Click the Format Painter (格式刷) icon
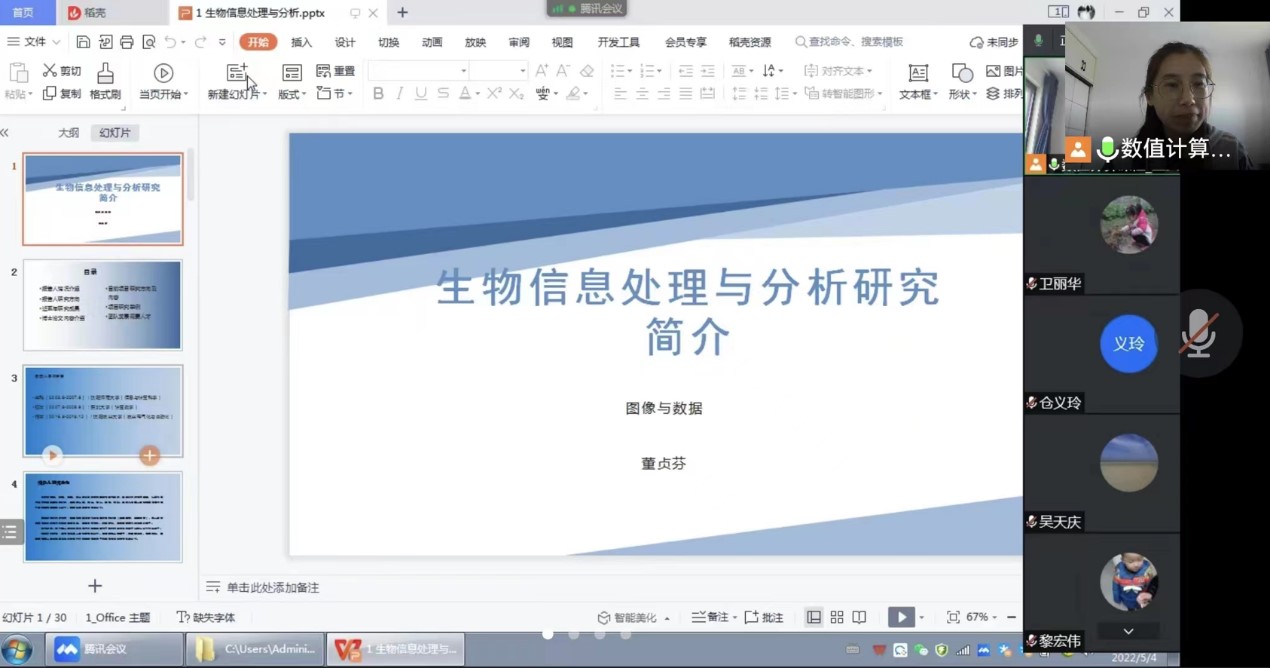 105,73
